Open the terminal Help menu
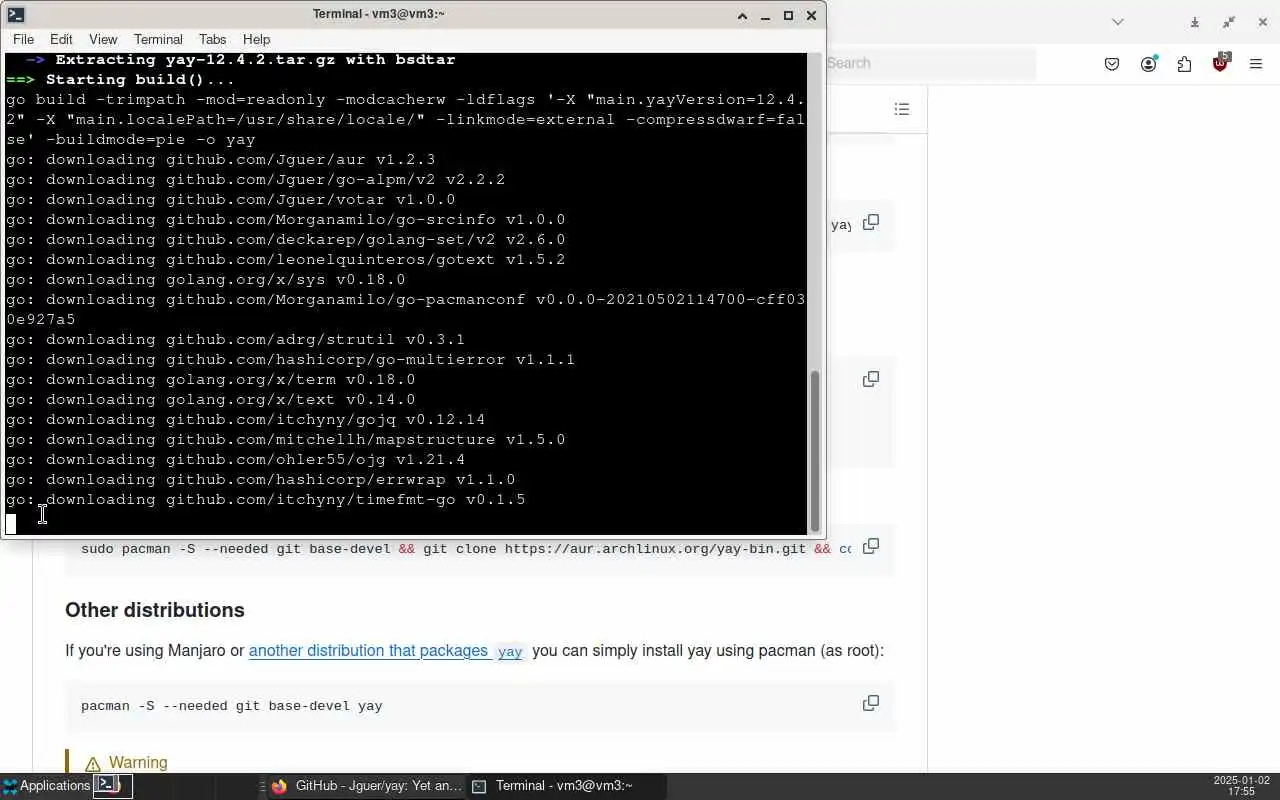The image size is (1280, 800). (256, 39)
